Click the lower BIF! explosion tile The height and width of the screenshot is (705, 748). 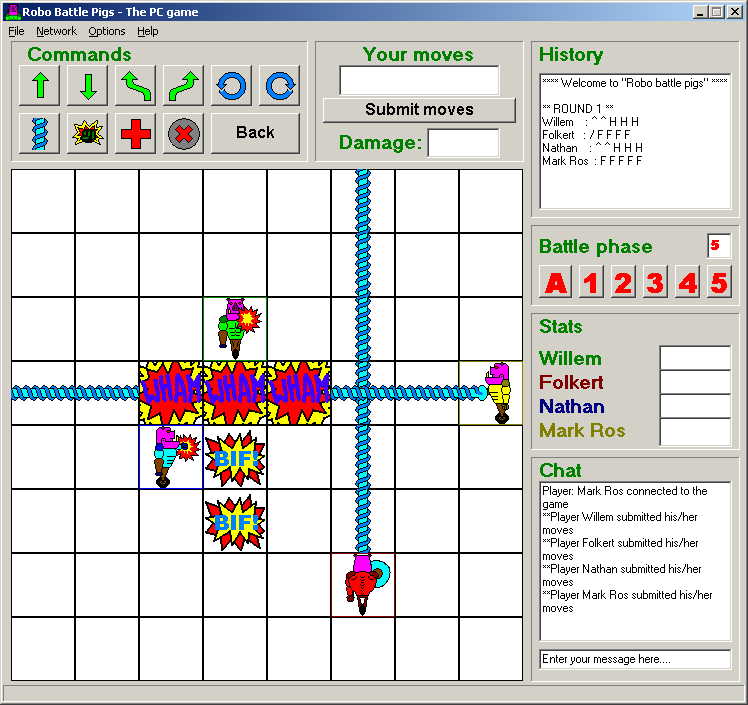tap(235, 522)
